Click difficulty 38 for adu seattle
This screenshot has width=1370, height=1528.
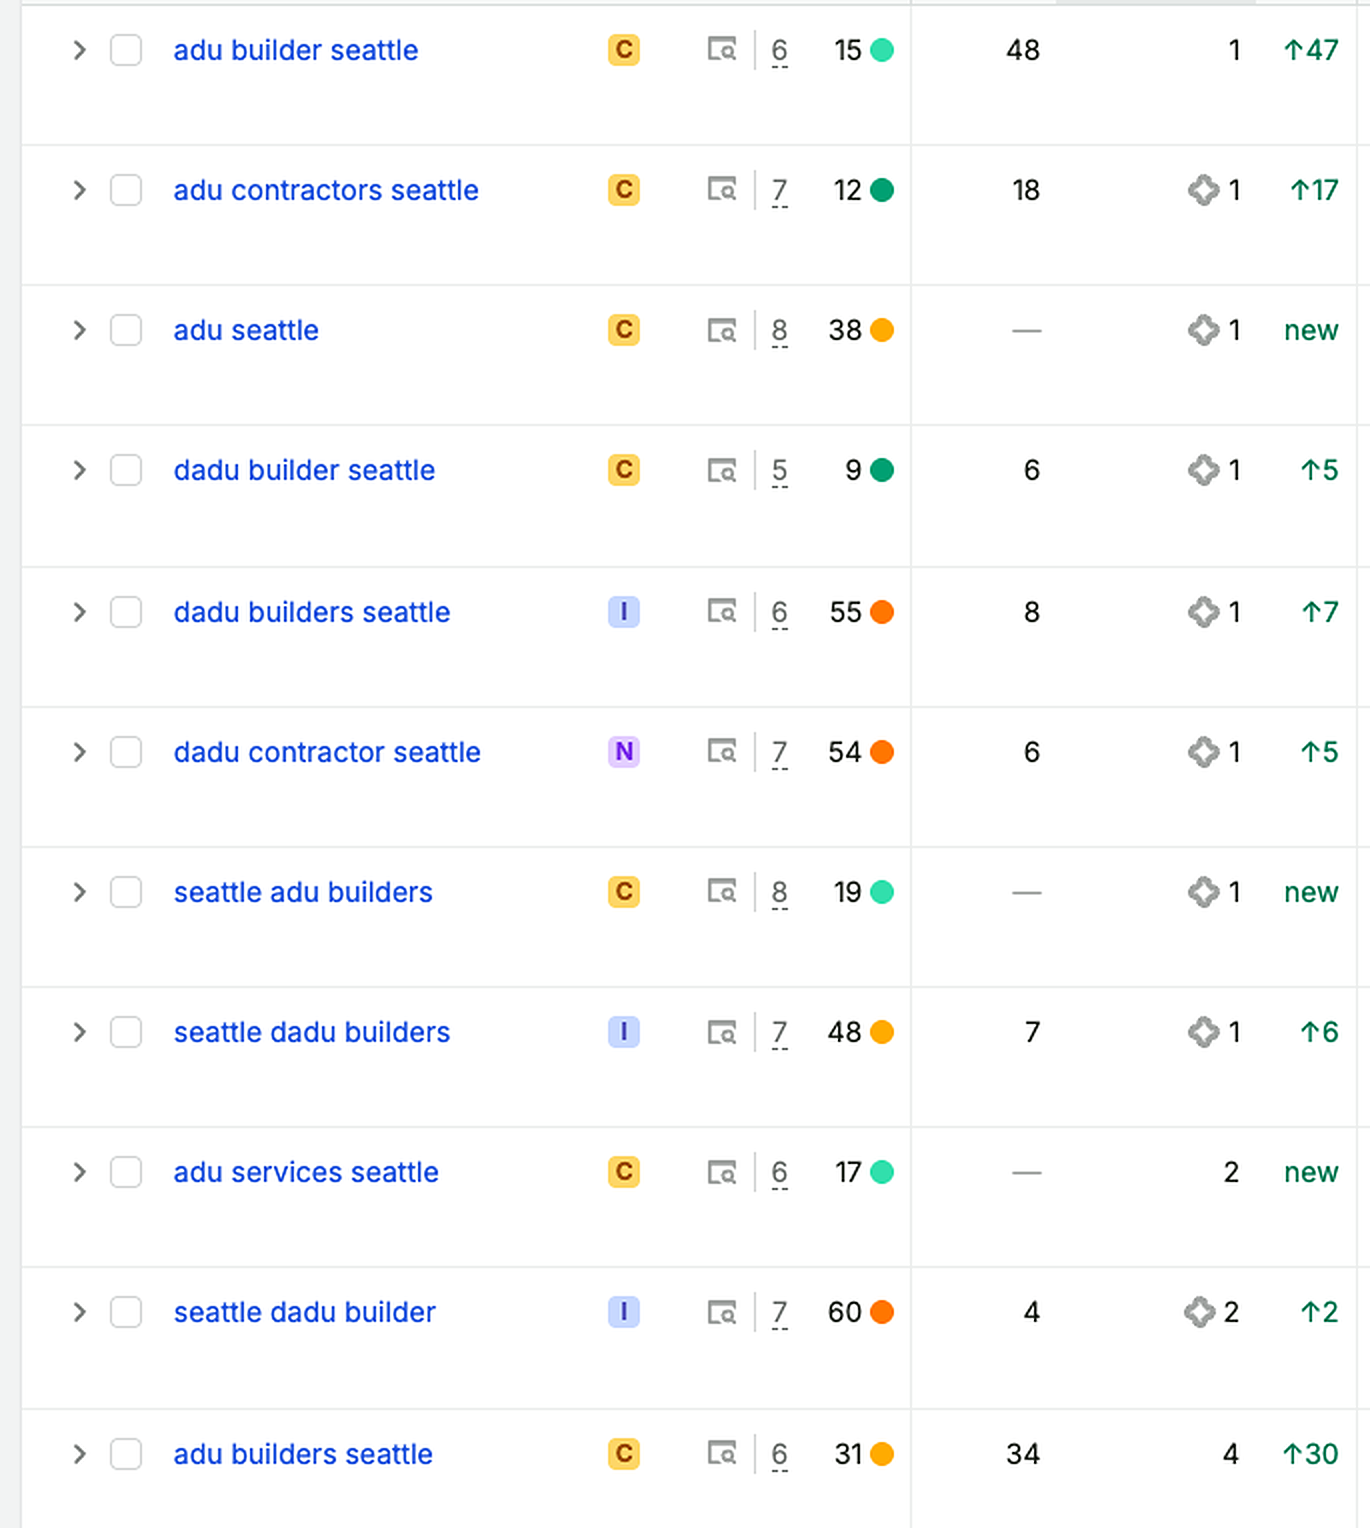pyautogui.click(x=845, y=330)
